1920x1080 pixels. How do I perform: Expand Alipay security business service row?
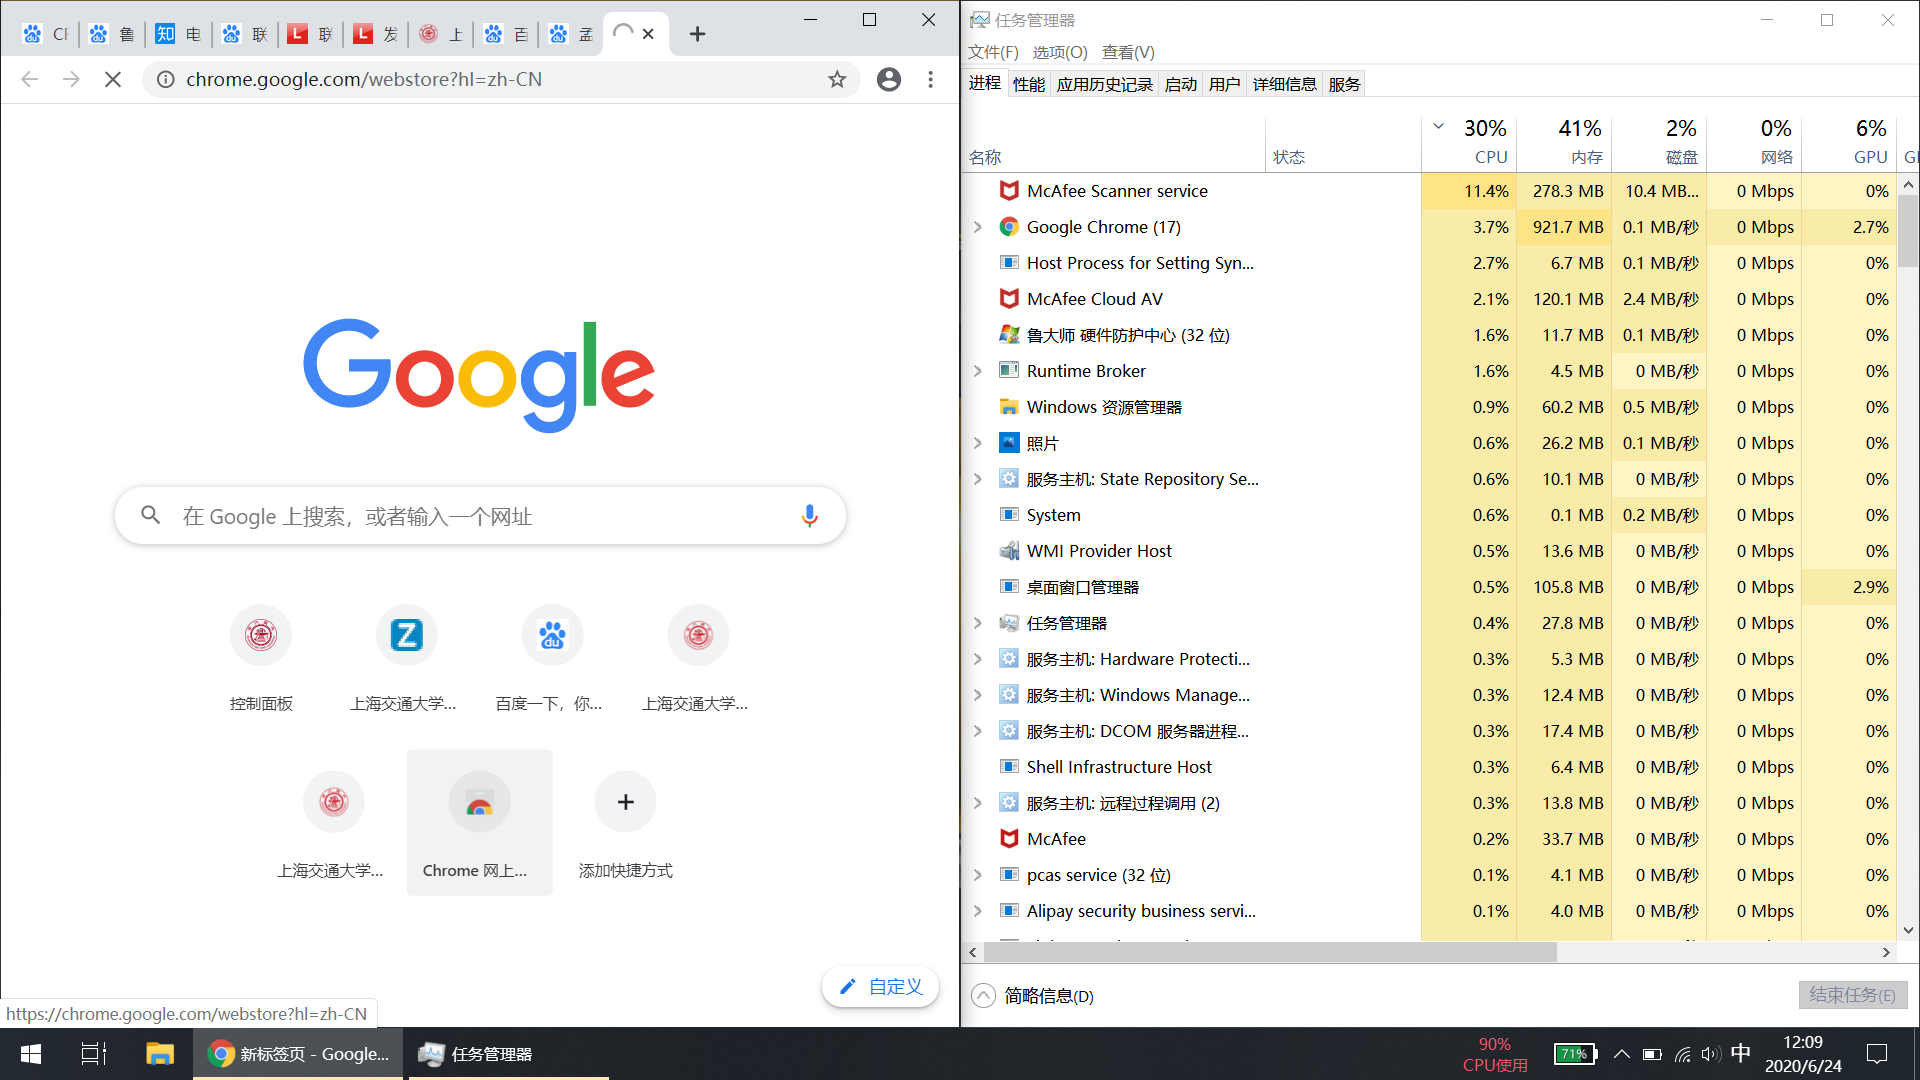click(978, 911)
